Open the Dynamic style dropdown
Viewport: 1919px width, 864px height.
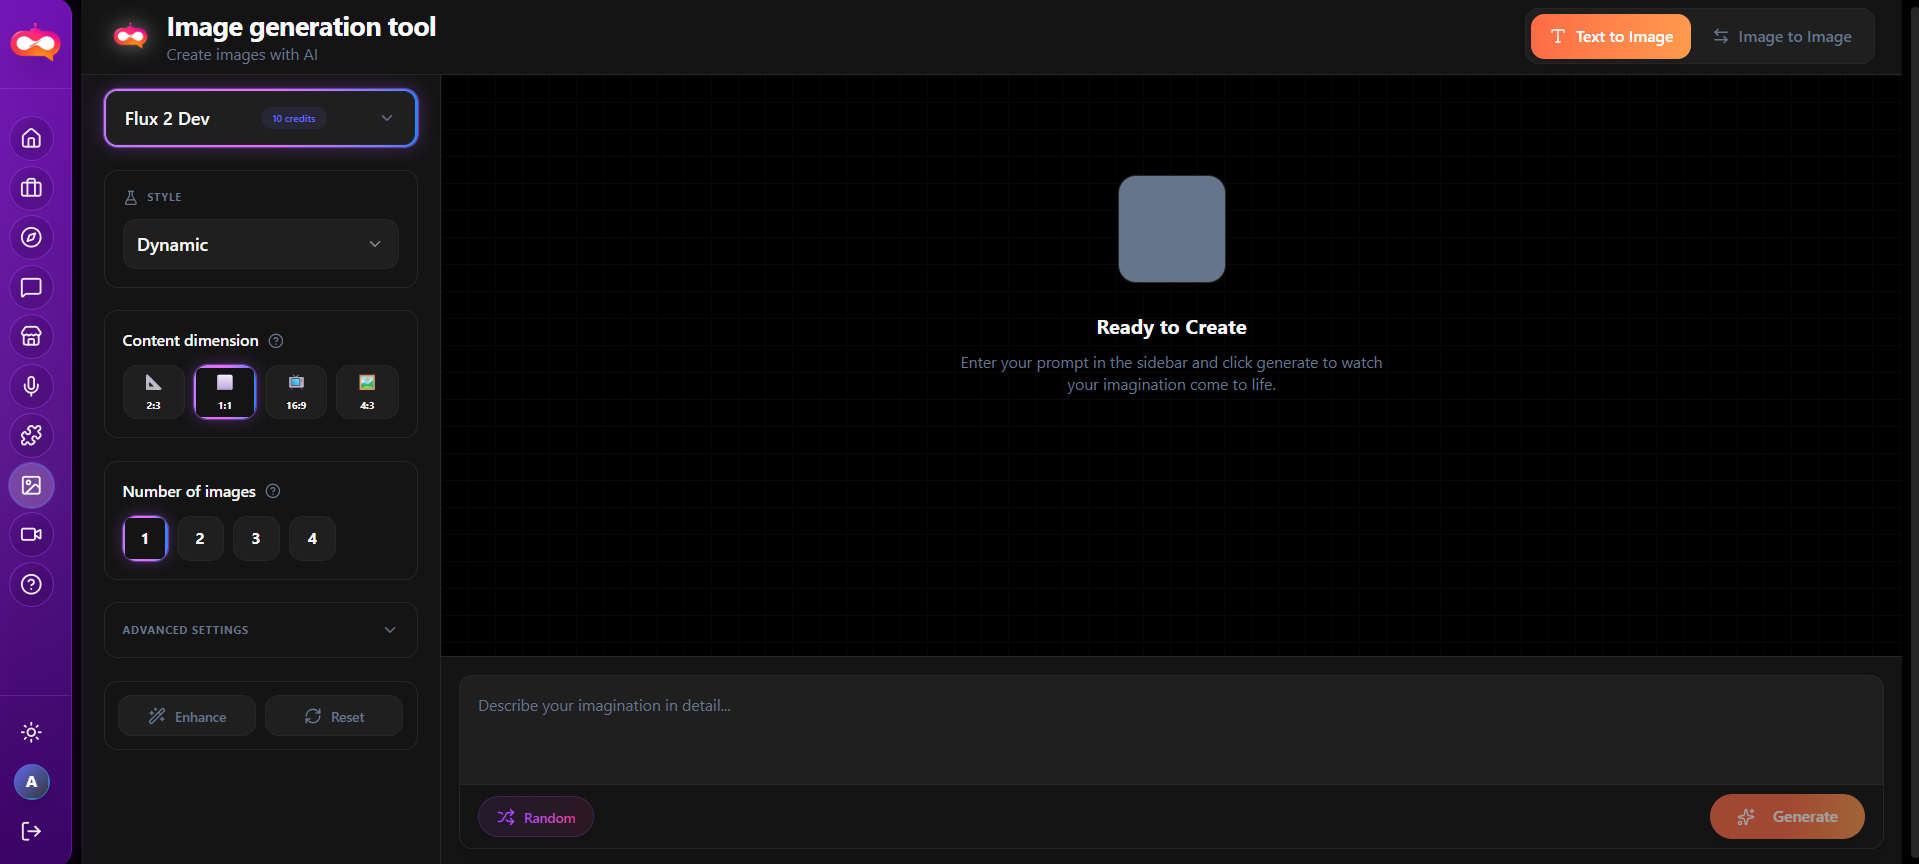pos(261,244)
